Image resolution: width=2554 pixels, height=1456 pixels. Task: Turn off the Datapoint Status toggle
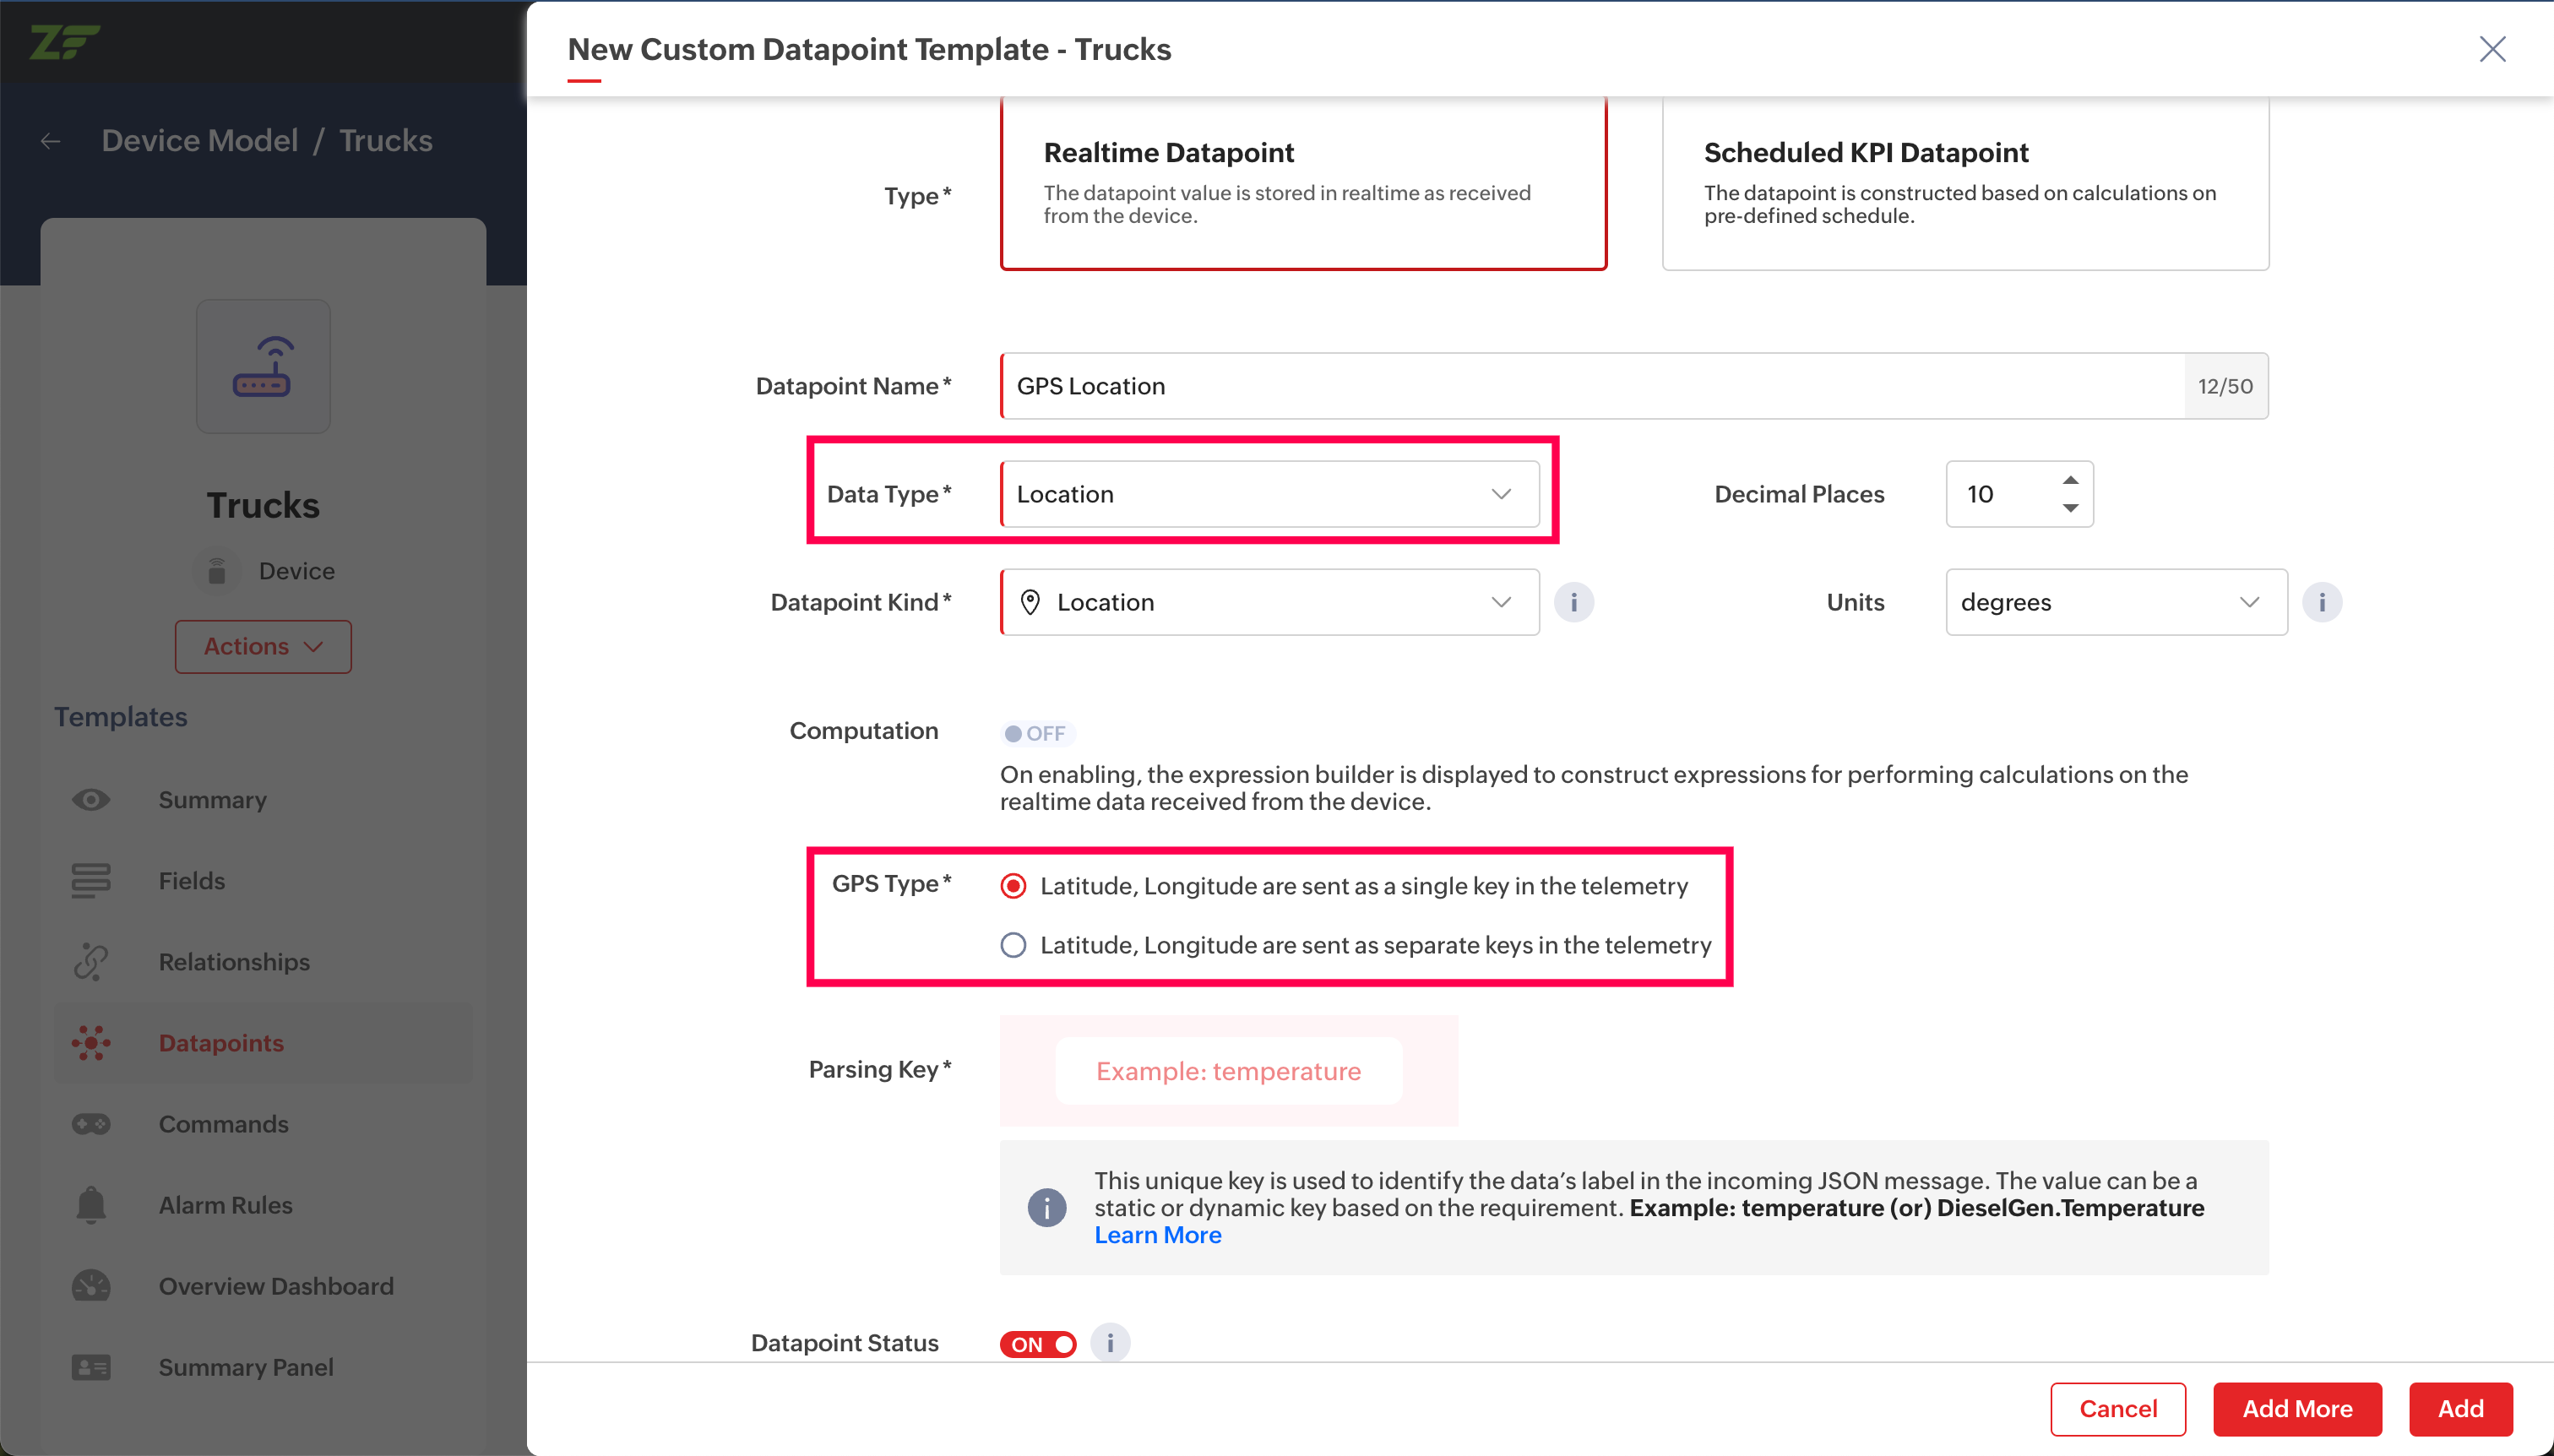click(1038, 1344)
